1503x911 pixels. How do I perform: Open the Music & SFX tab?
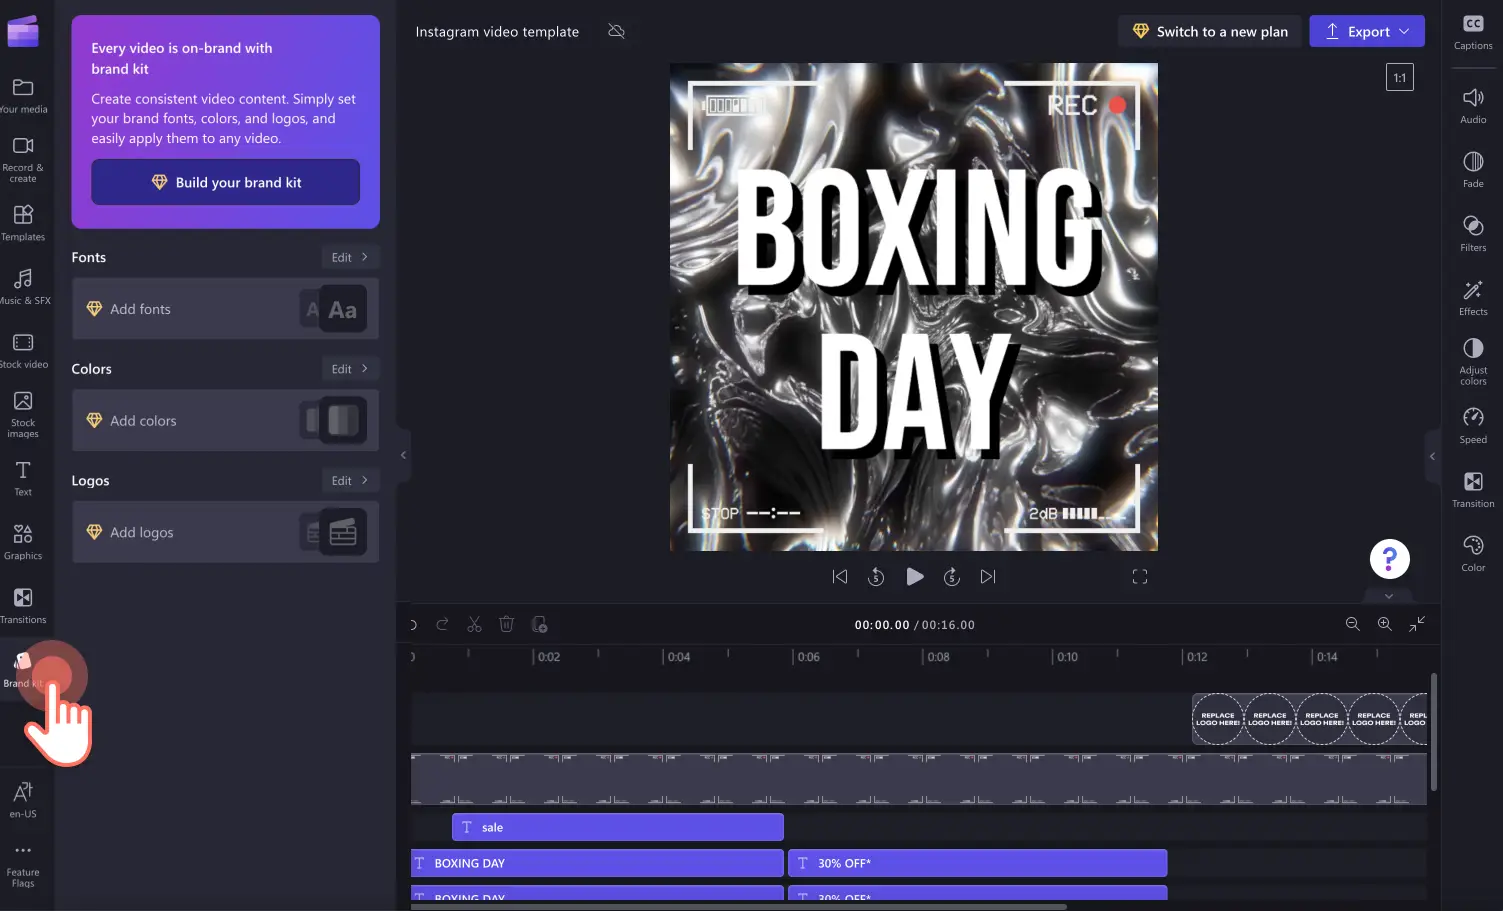(23, 286)
